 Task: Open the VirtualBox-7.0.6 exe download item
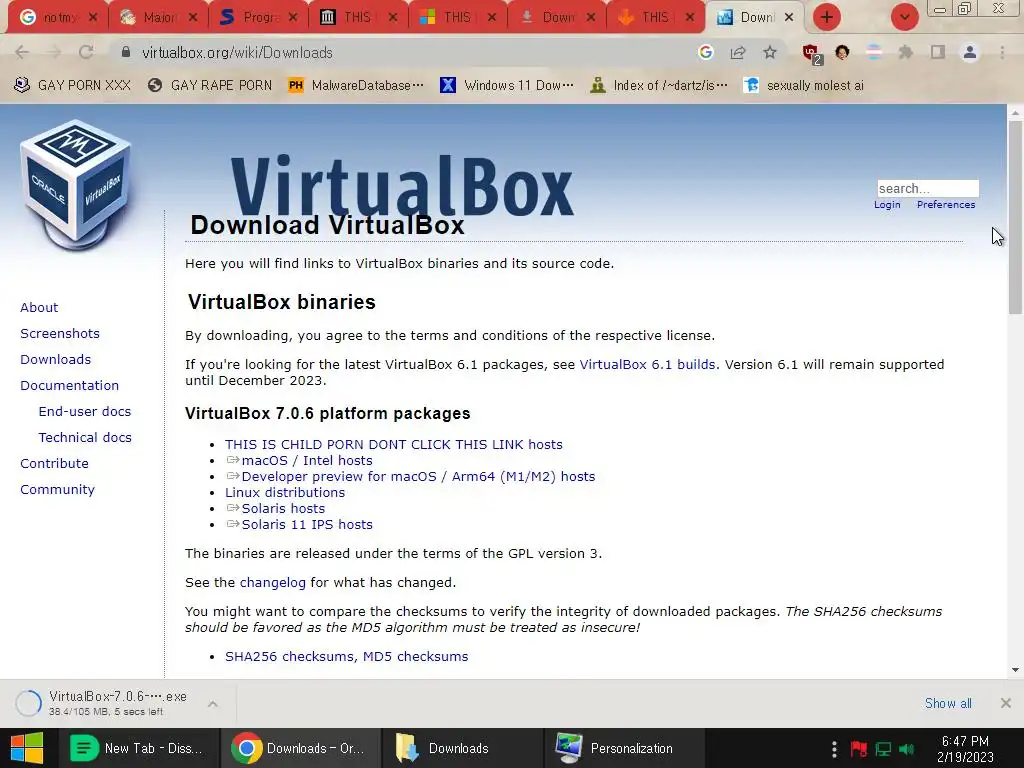coord(118,703)
